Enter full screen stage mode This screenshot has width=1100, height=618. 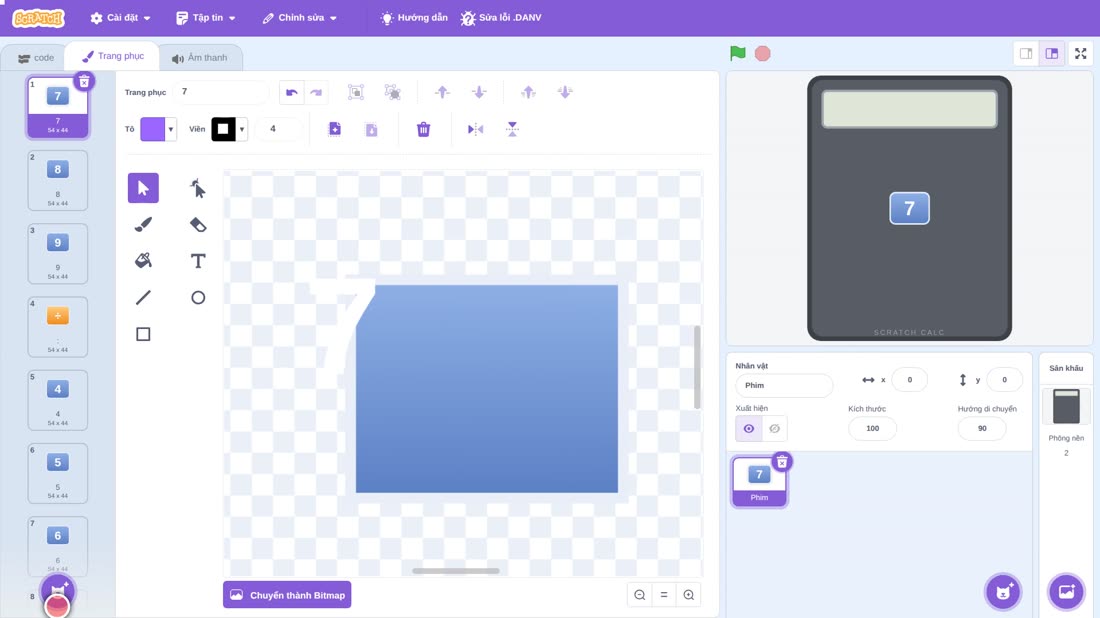coord(1080,53)
